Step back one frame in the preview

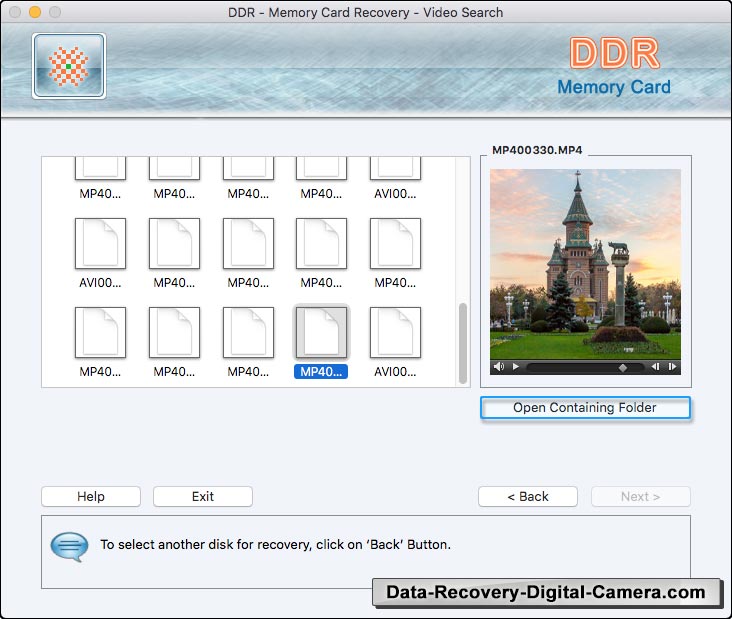(x=655, y=366)
